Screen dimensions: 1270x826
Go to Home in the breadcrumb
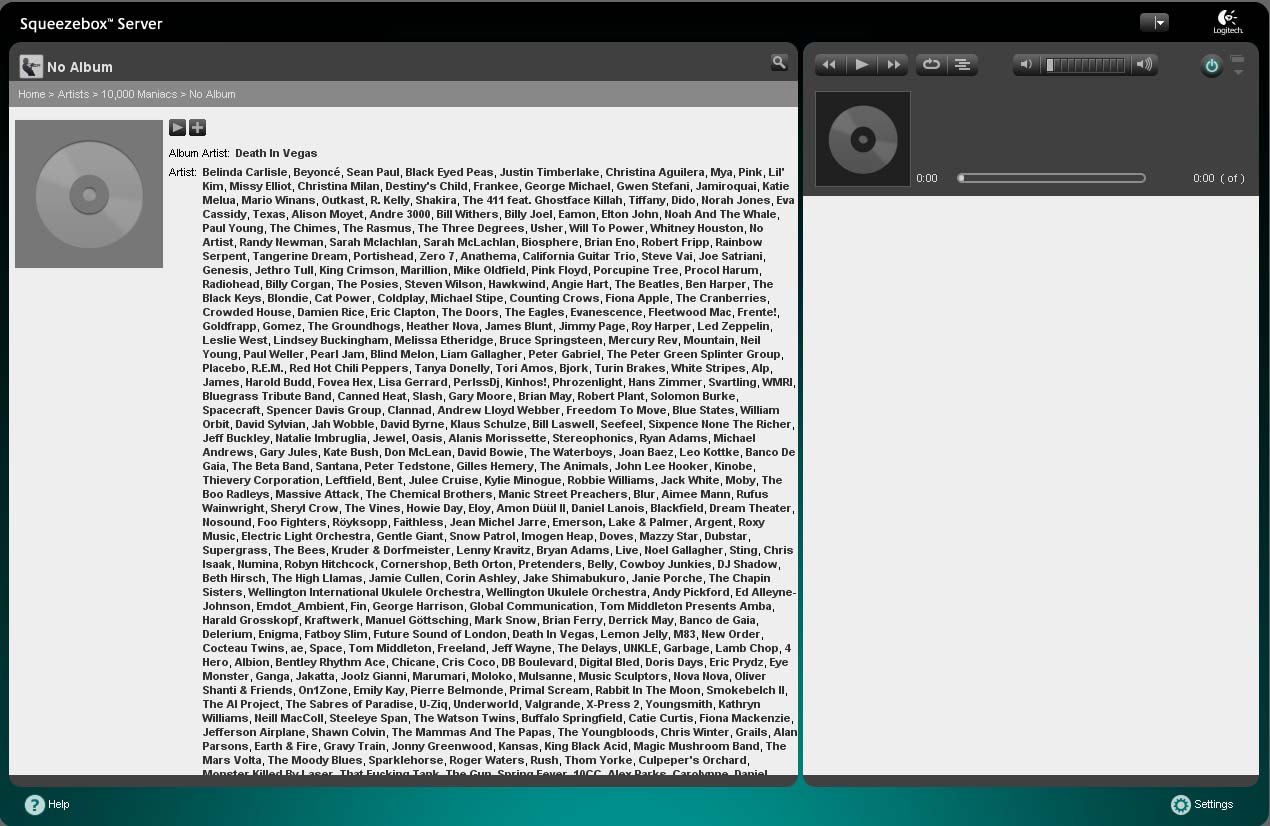pyautogui.click(x=31, y=94)
